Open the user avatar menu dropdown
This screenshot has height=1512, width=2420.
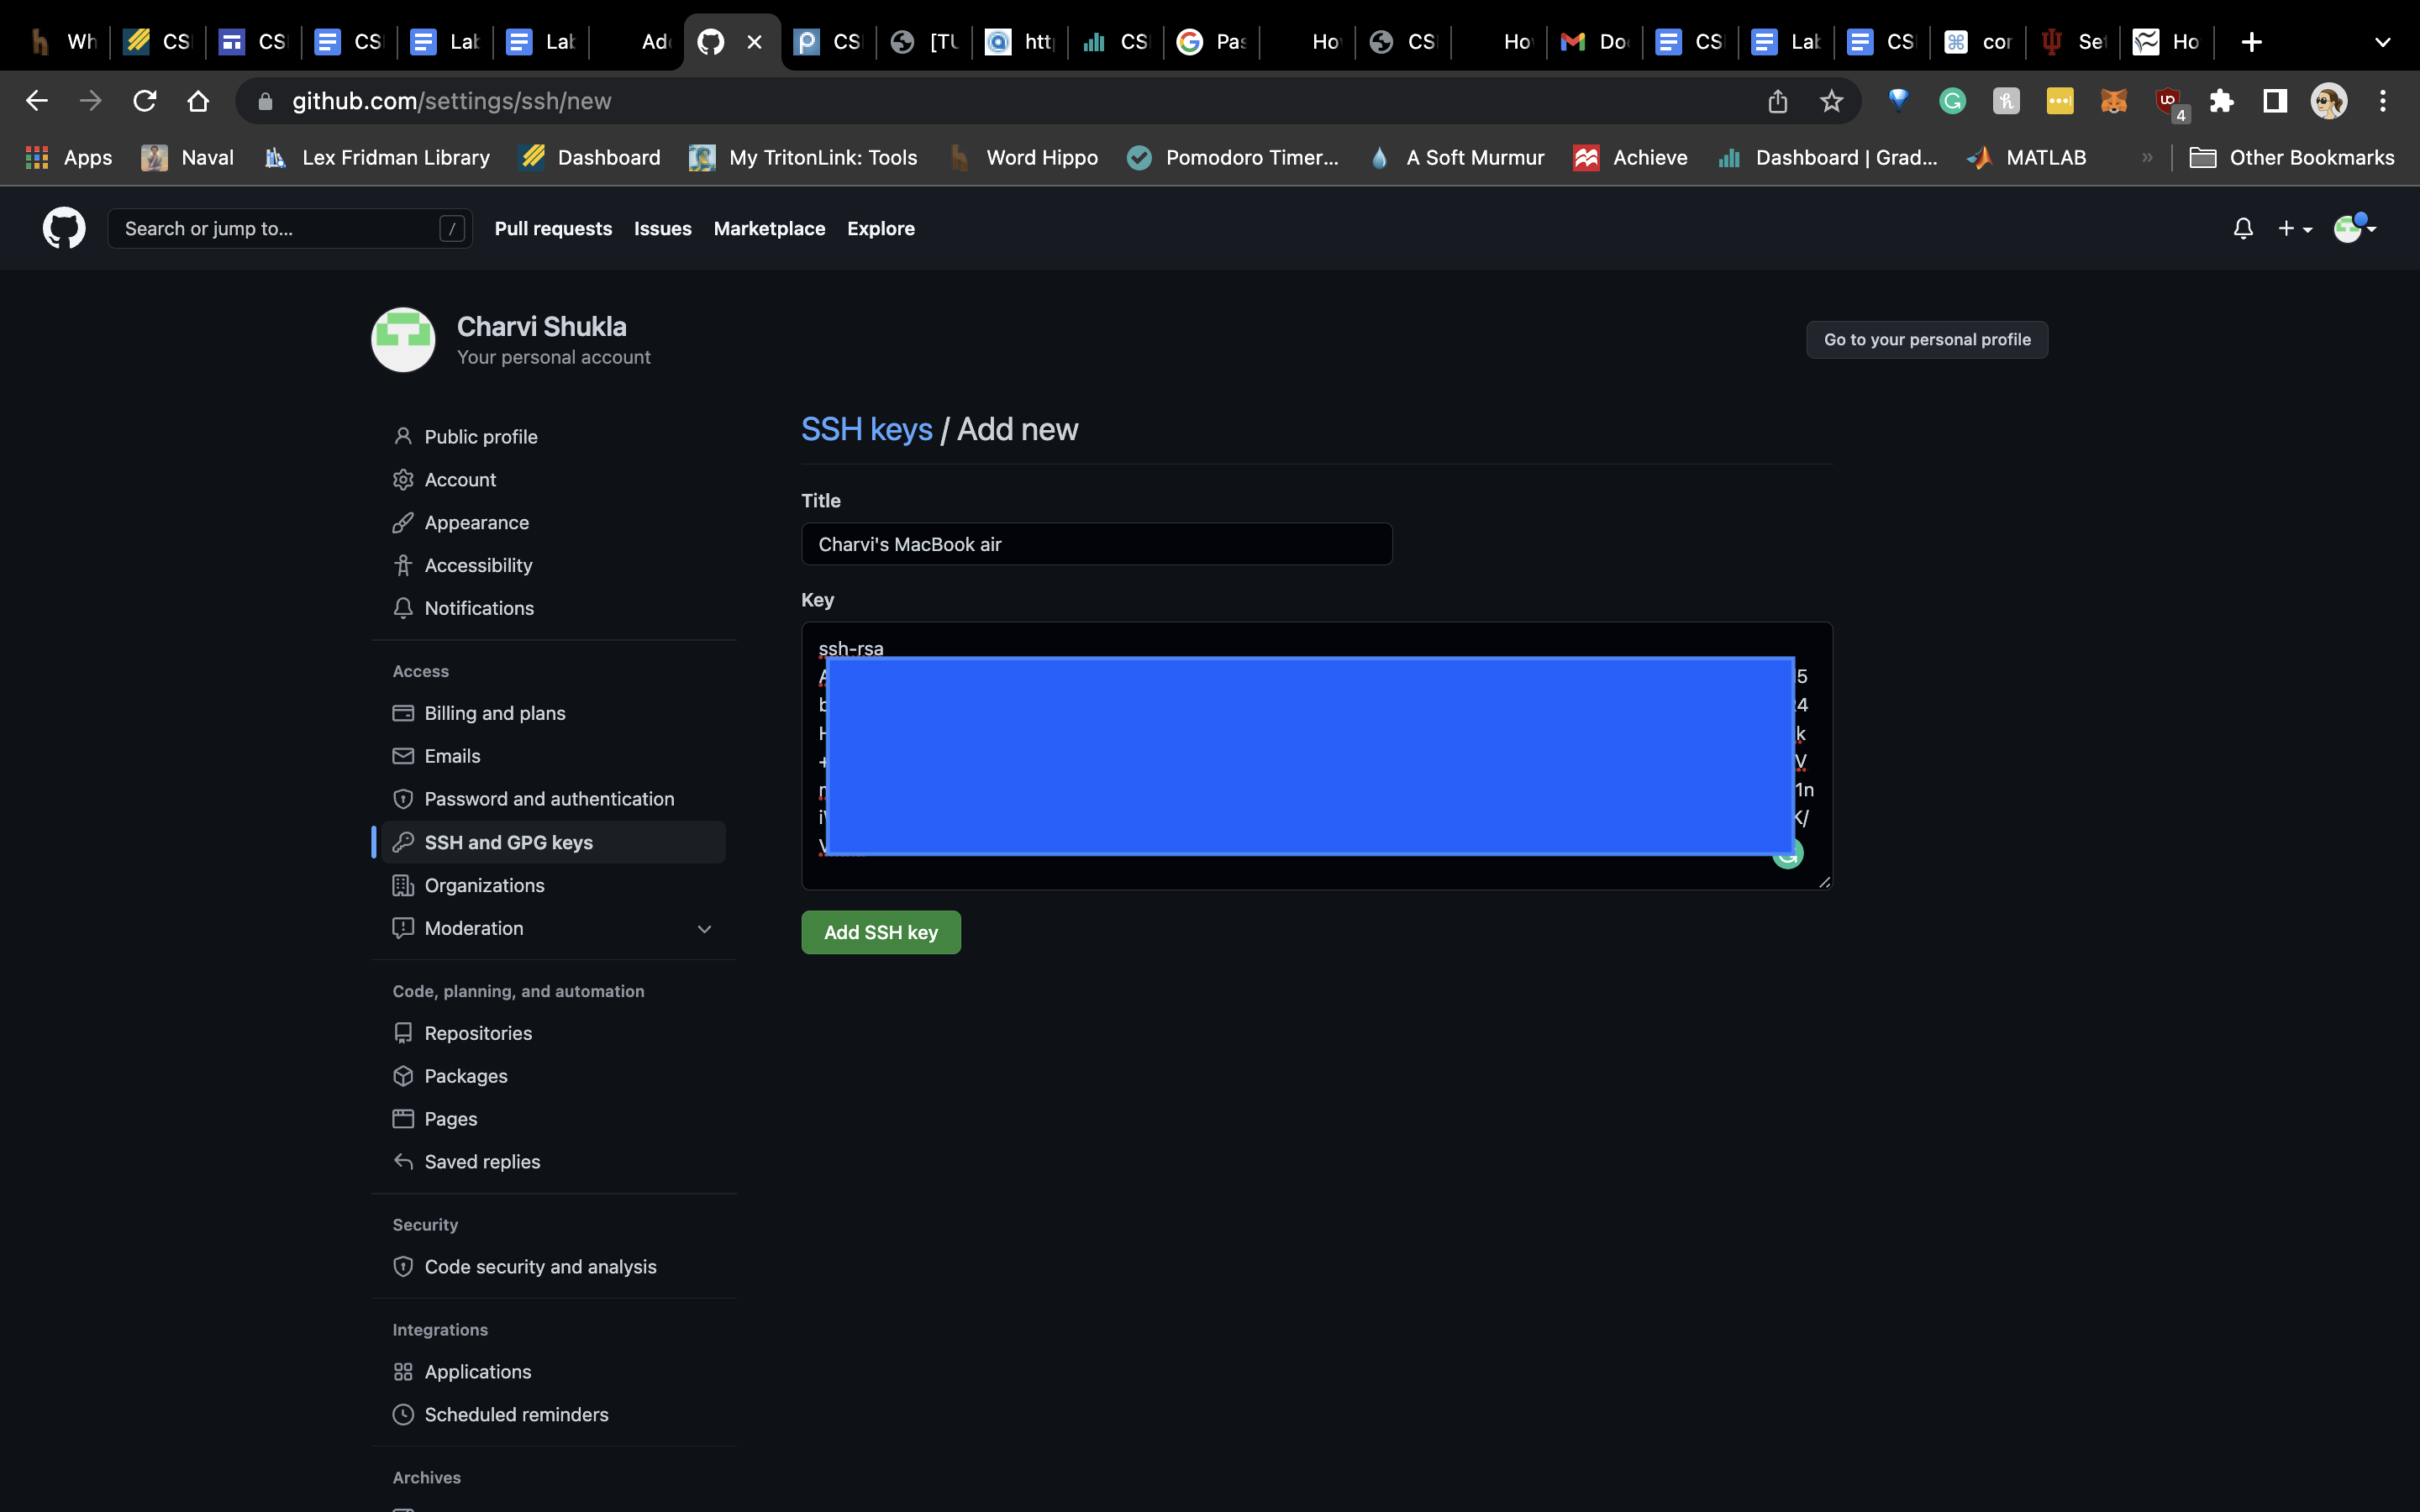pyautogui.click(x=2354, y=229)
